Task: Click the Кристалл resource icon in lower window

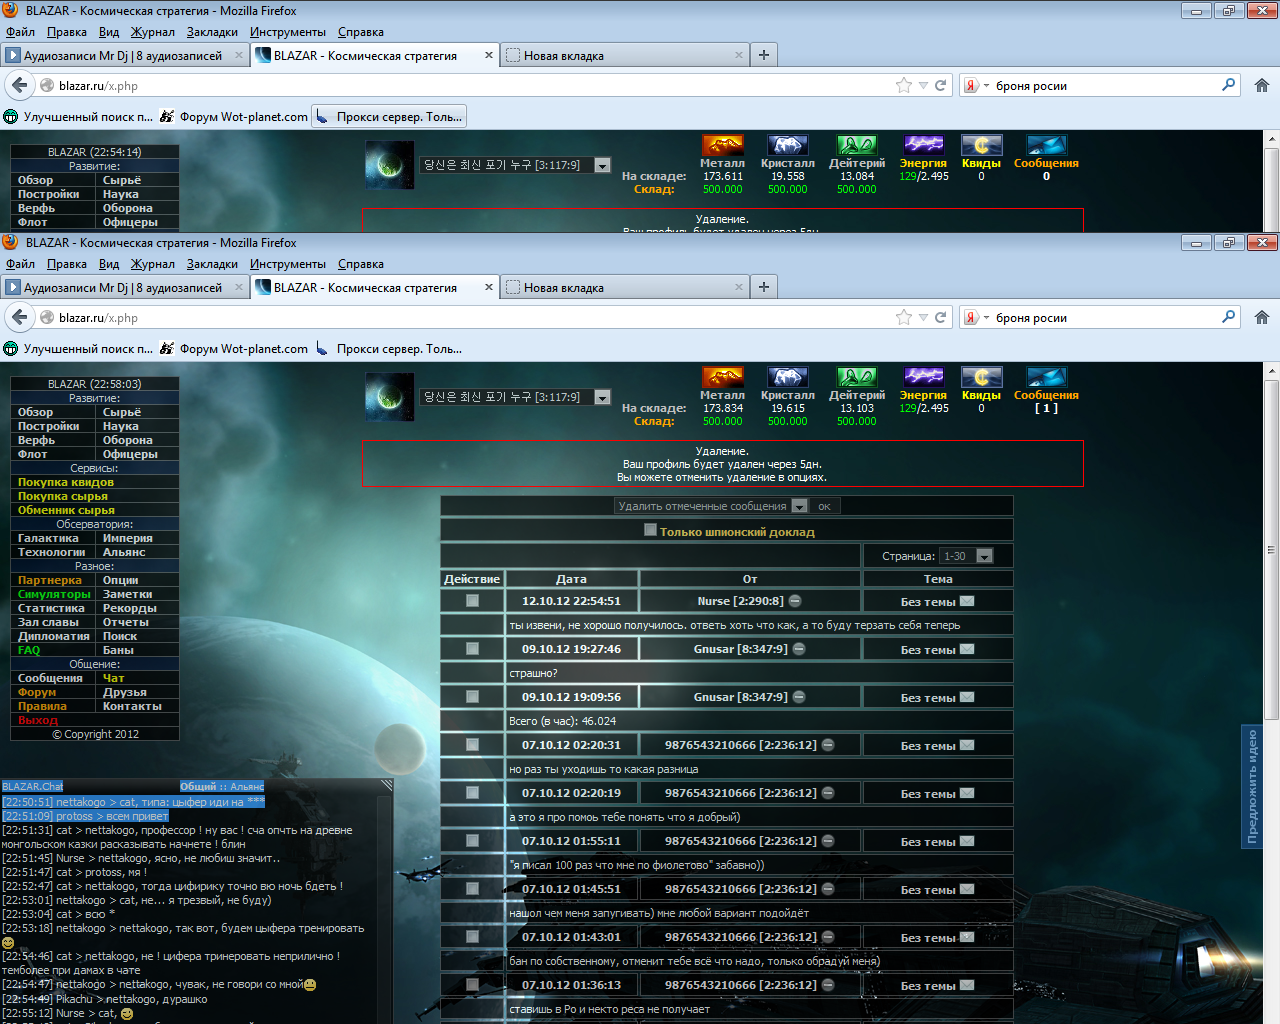Action: point(787,377)
